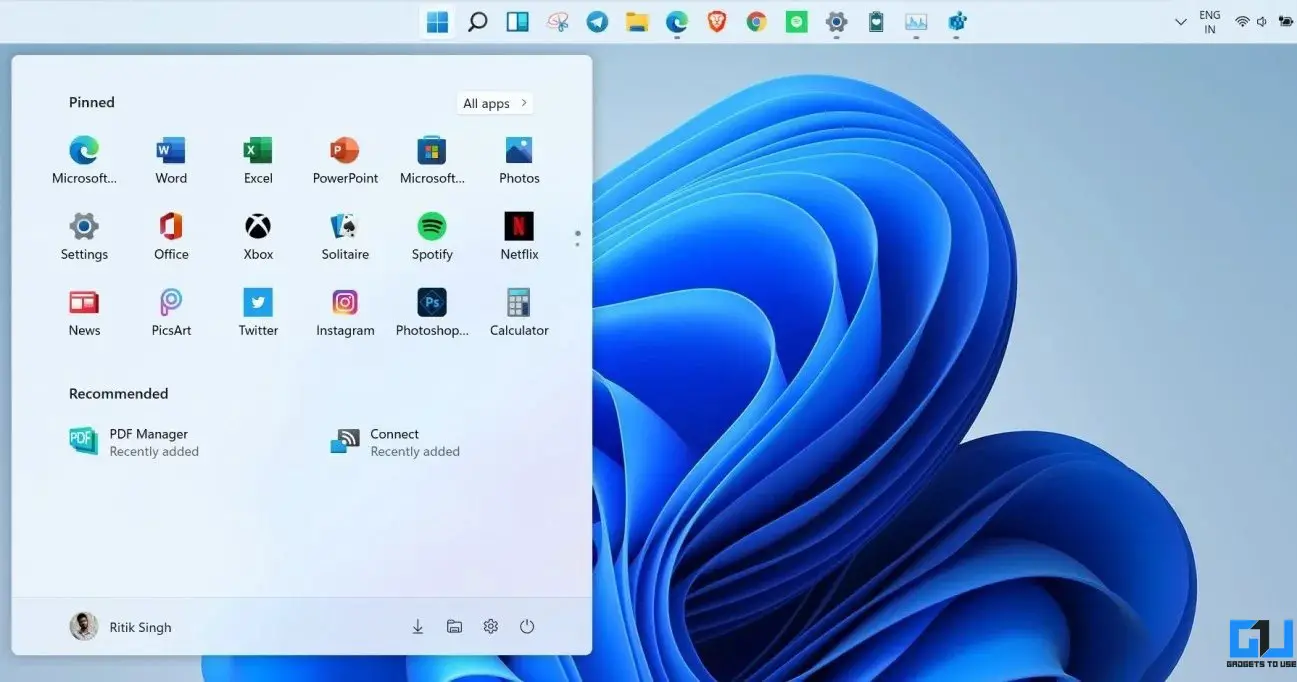The width and height of the screenshot is (1297, 682).
Task: Open Spotify from the taskbar
Action: tap(796, 22)
